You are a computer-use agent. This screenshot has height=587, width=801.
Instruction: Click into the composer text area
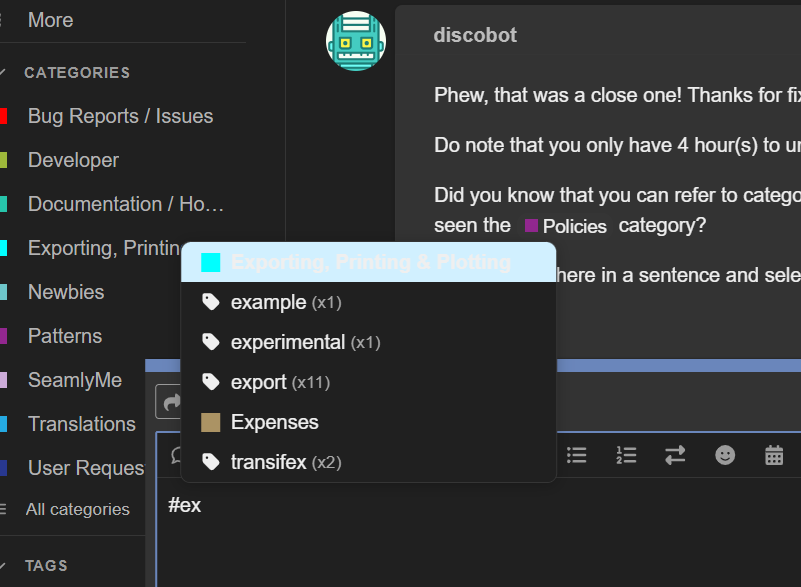tap(450, 530)
